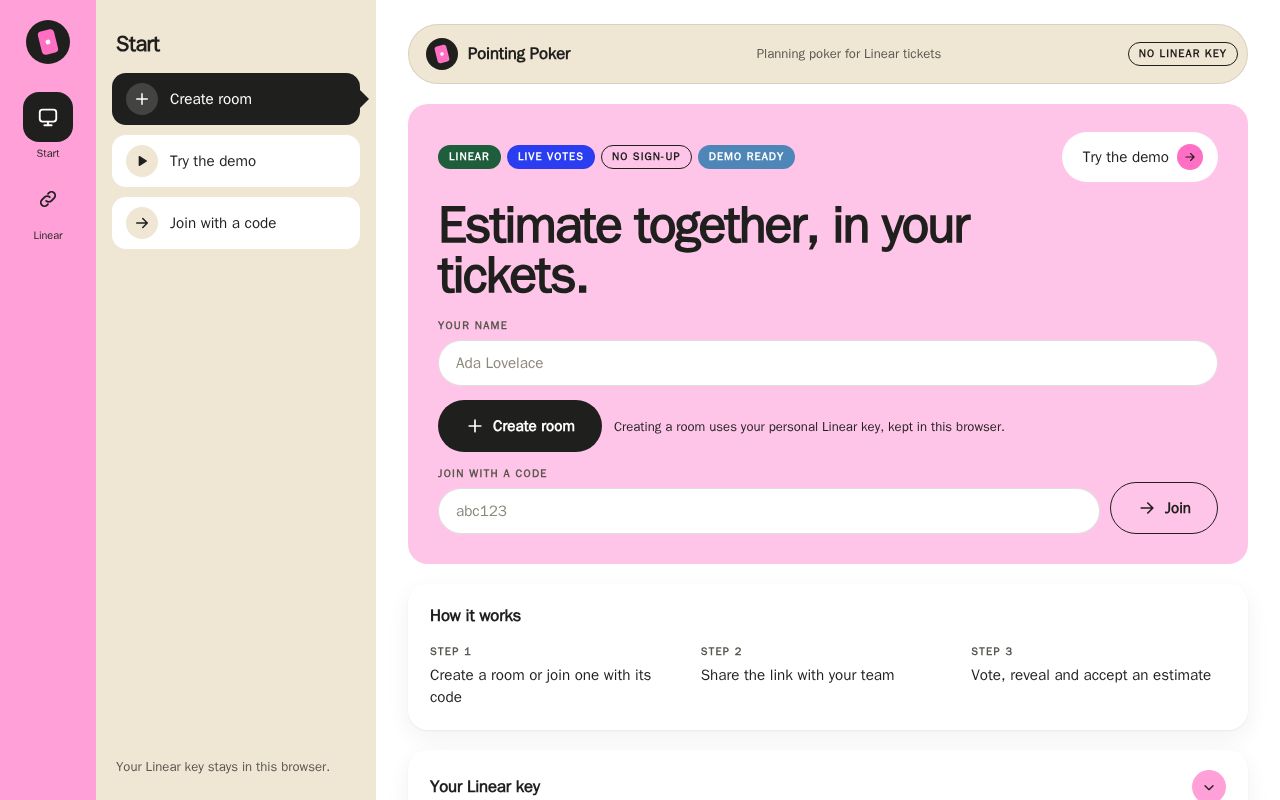Screen dimensions: 1280x800
Task: Click the NO LINEAR KEY status badge
Action: [1183, 54]
